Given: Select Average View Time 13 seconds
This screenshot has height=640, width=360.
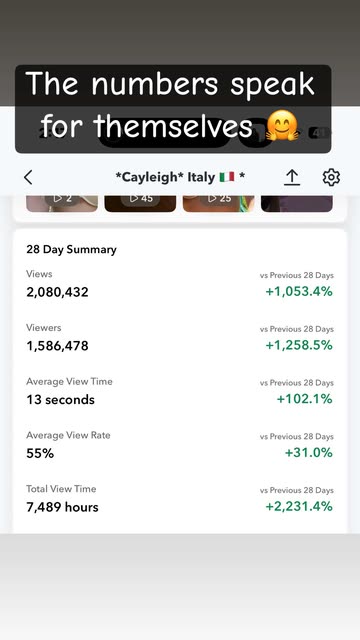Looking at the screenshot, I should (x=60, y=400).
